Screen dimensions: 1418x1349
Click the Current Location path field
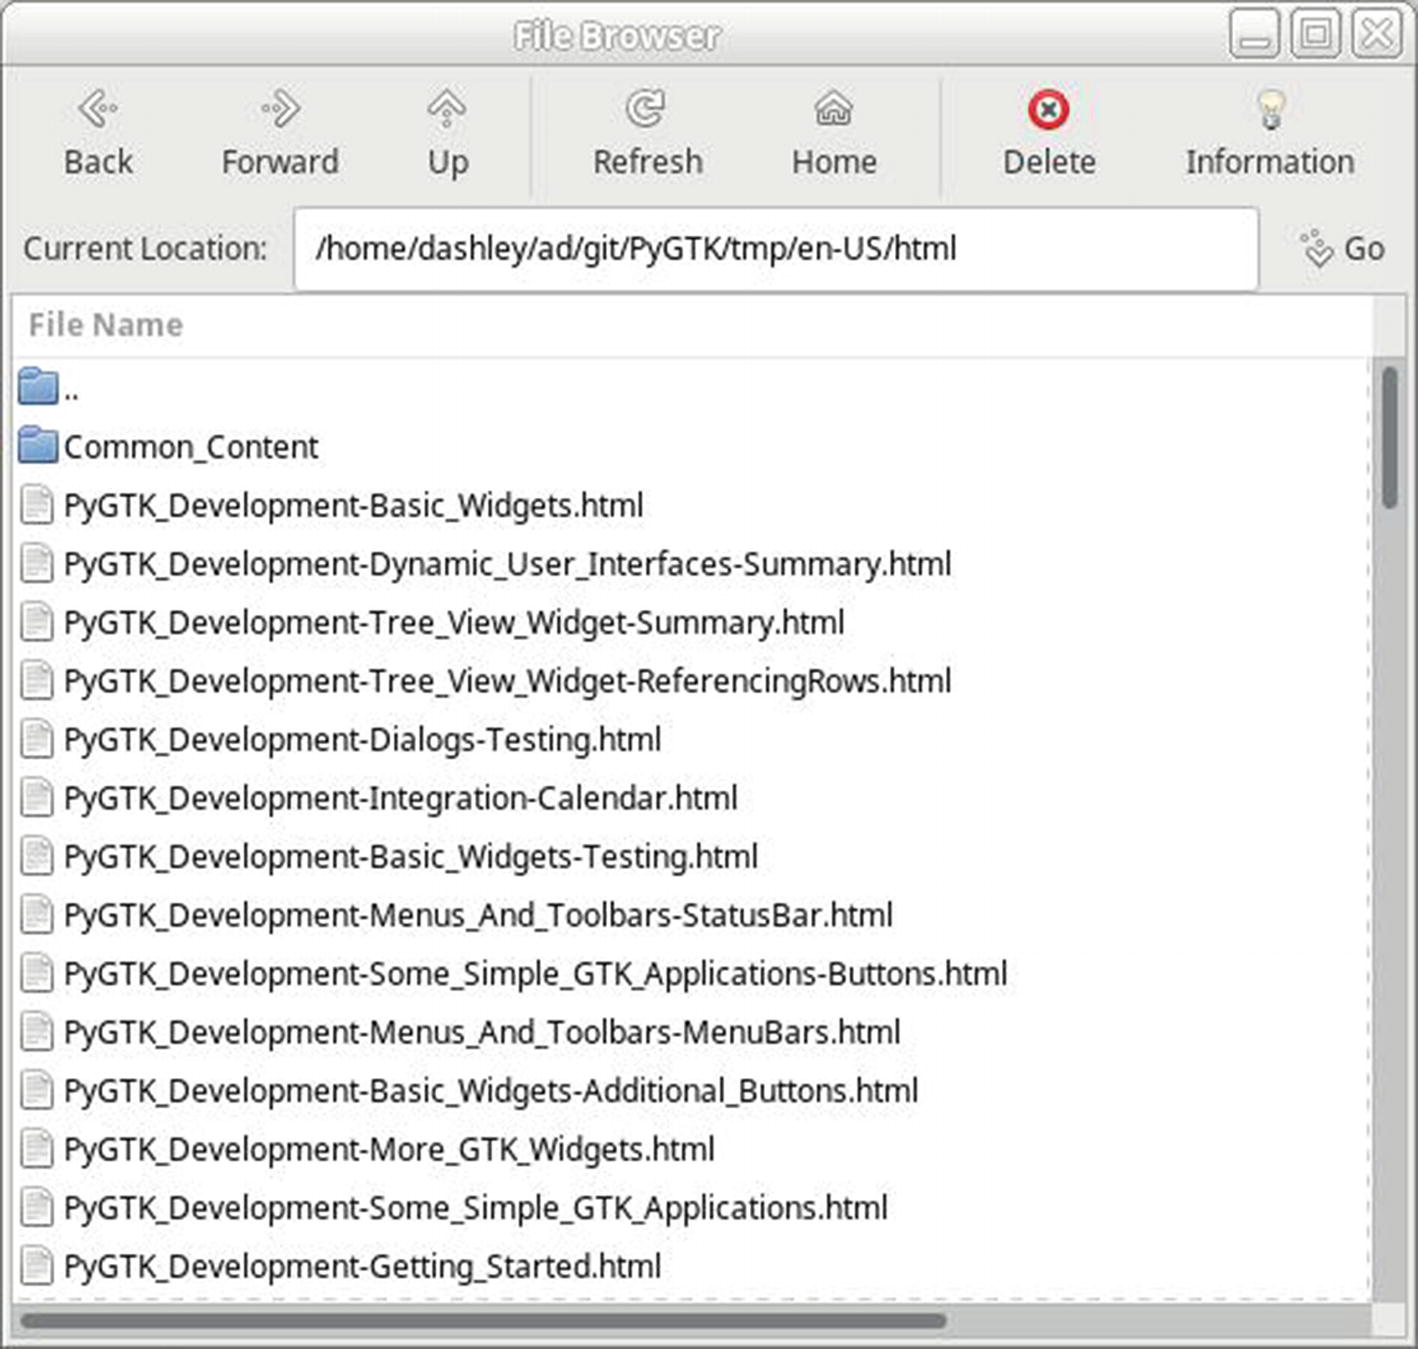(x=775, y=249)
